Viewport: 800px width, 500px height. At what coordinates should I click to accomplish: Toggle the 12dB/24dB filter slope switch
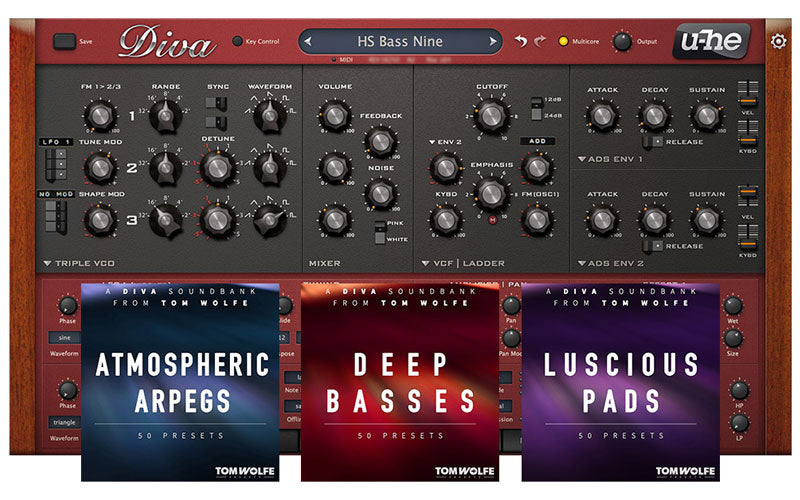click(x=536, y=108)
